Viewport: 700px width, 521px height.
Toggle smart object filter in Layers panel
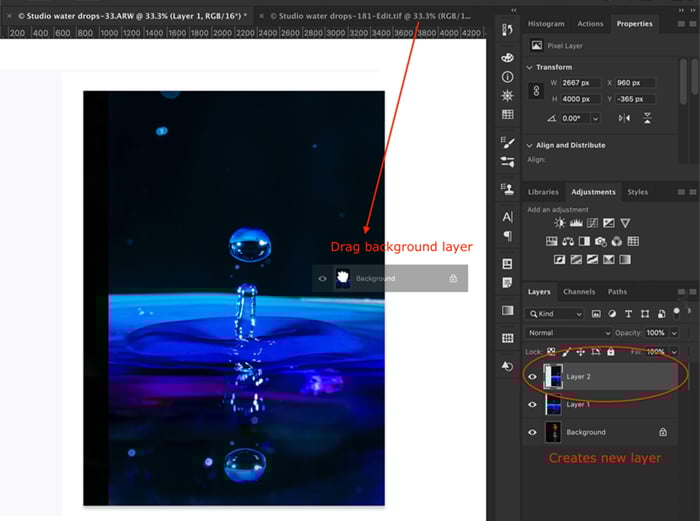[661, 314]
